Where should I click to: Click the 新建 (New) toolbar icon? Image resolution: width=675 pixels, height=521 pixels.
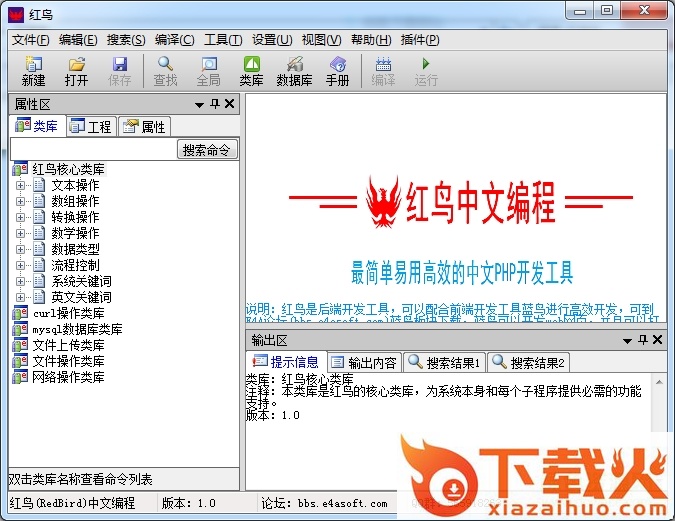(34, 64)
